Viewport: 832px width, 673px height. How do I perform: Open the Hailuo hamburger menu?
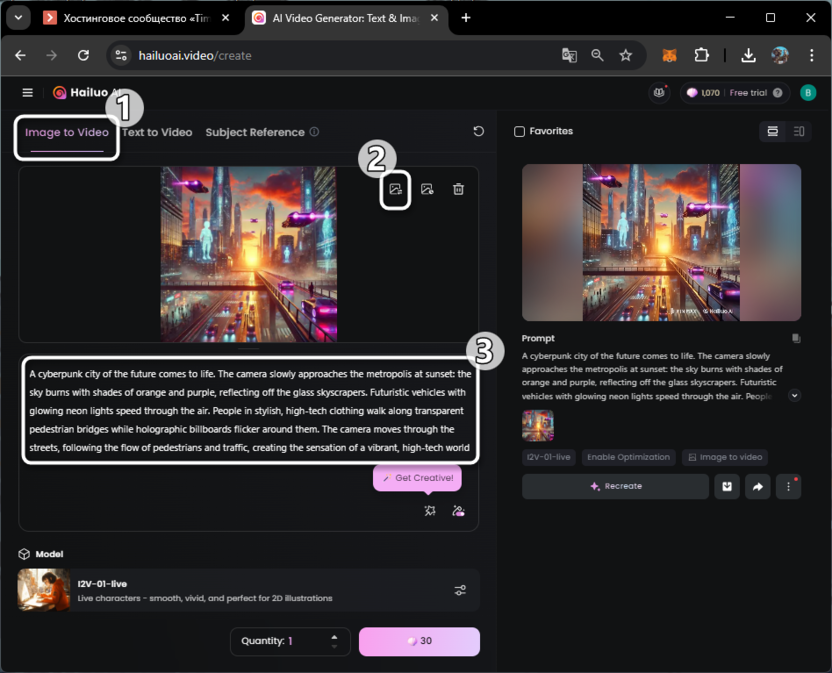[27, 93]
